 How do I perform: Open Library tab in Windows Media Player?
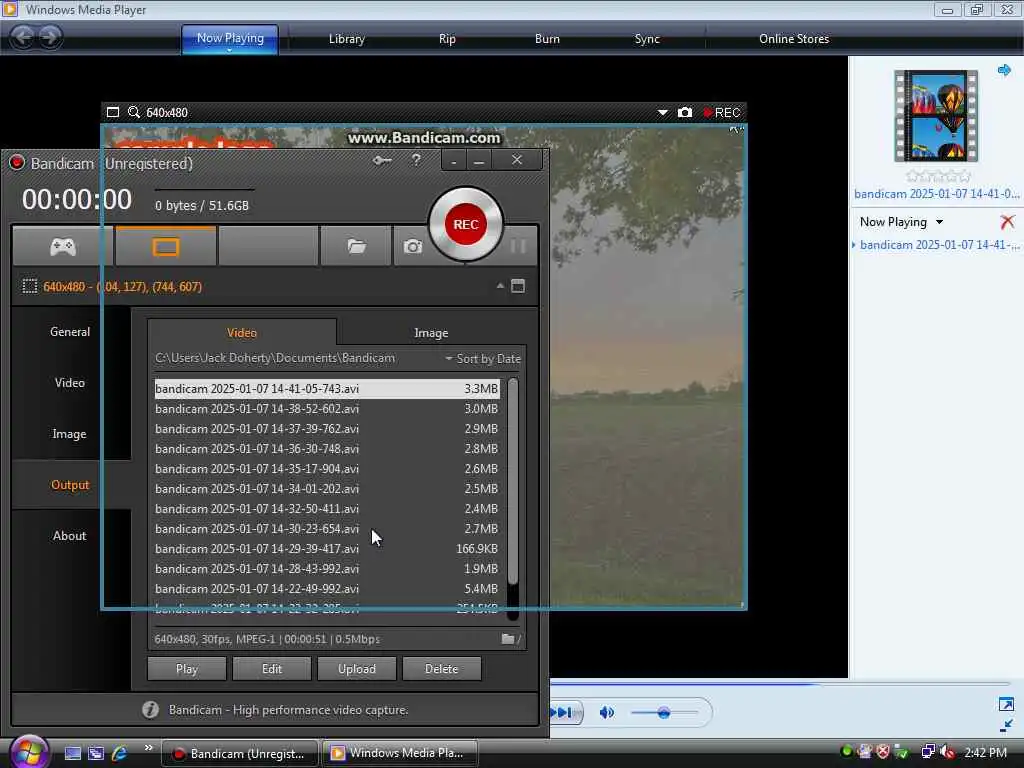[x=346, y=39]
